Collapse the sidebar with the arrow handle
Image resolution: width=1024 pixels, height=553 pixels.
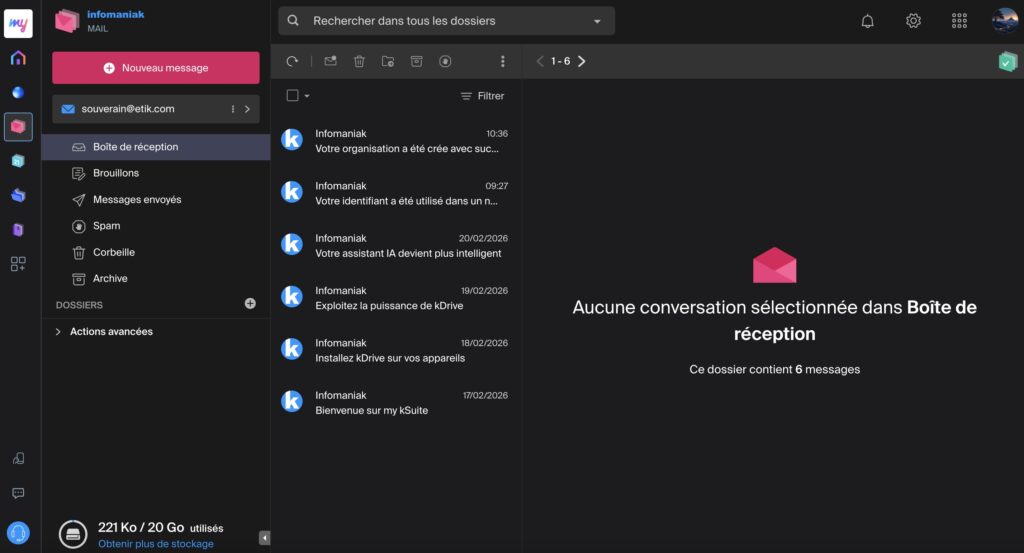264,538
